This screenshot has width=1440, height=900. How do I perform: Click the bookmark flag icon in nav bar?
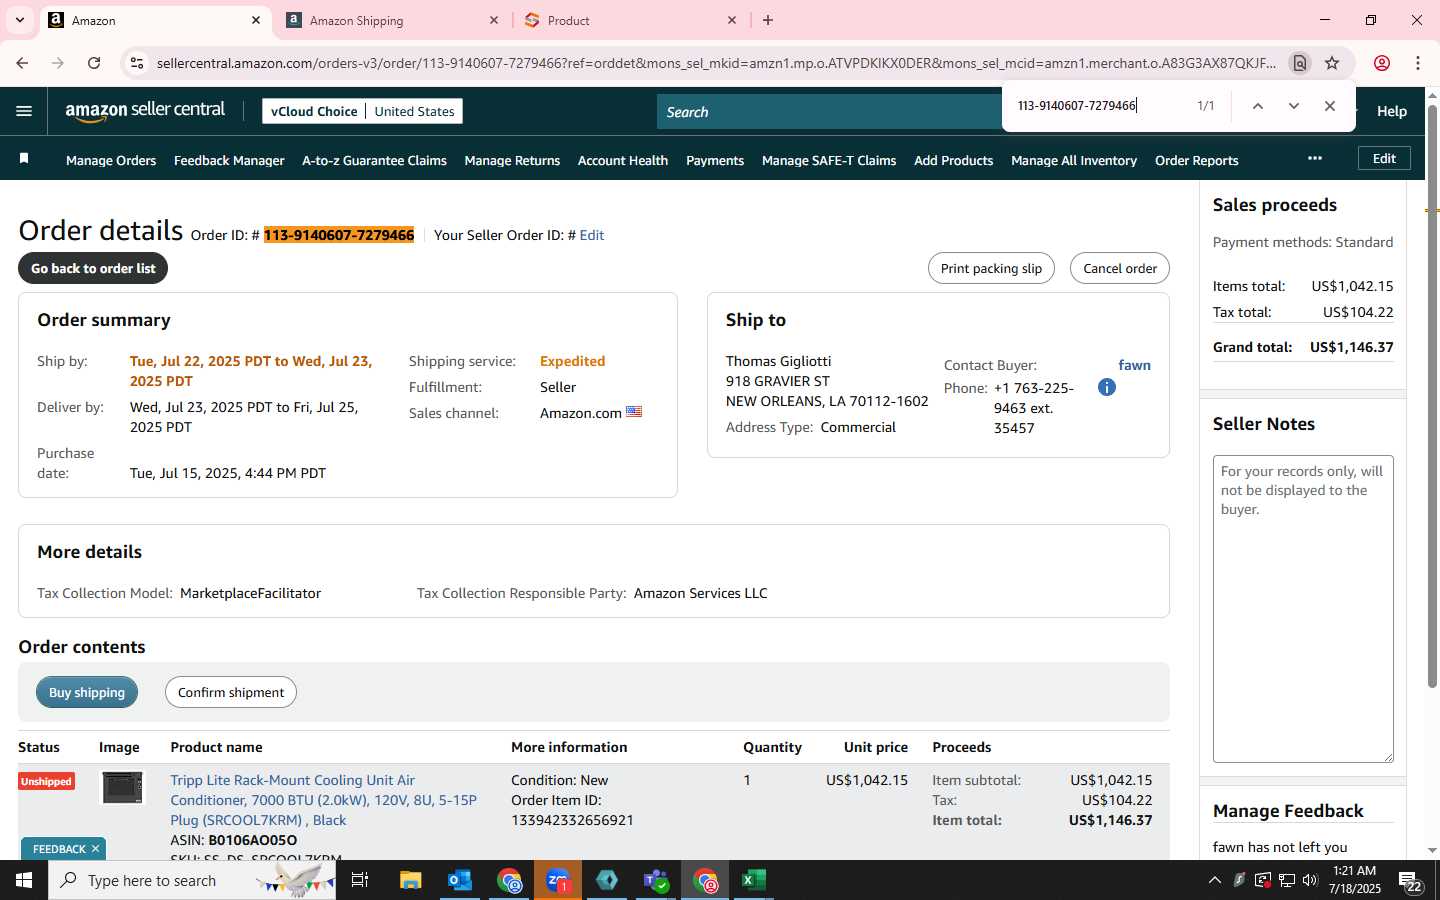(x=24, y=159)
